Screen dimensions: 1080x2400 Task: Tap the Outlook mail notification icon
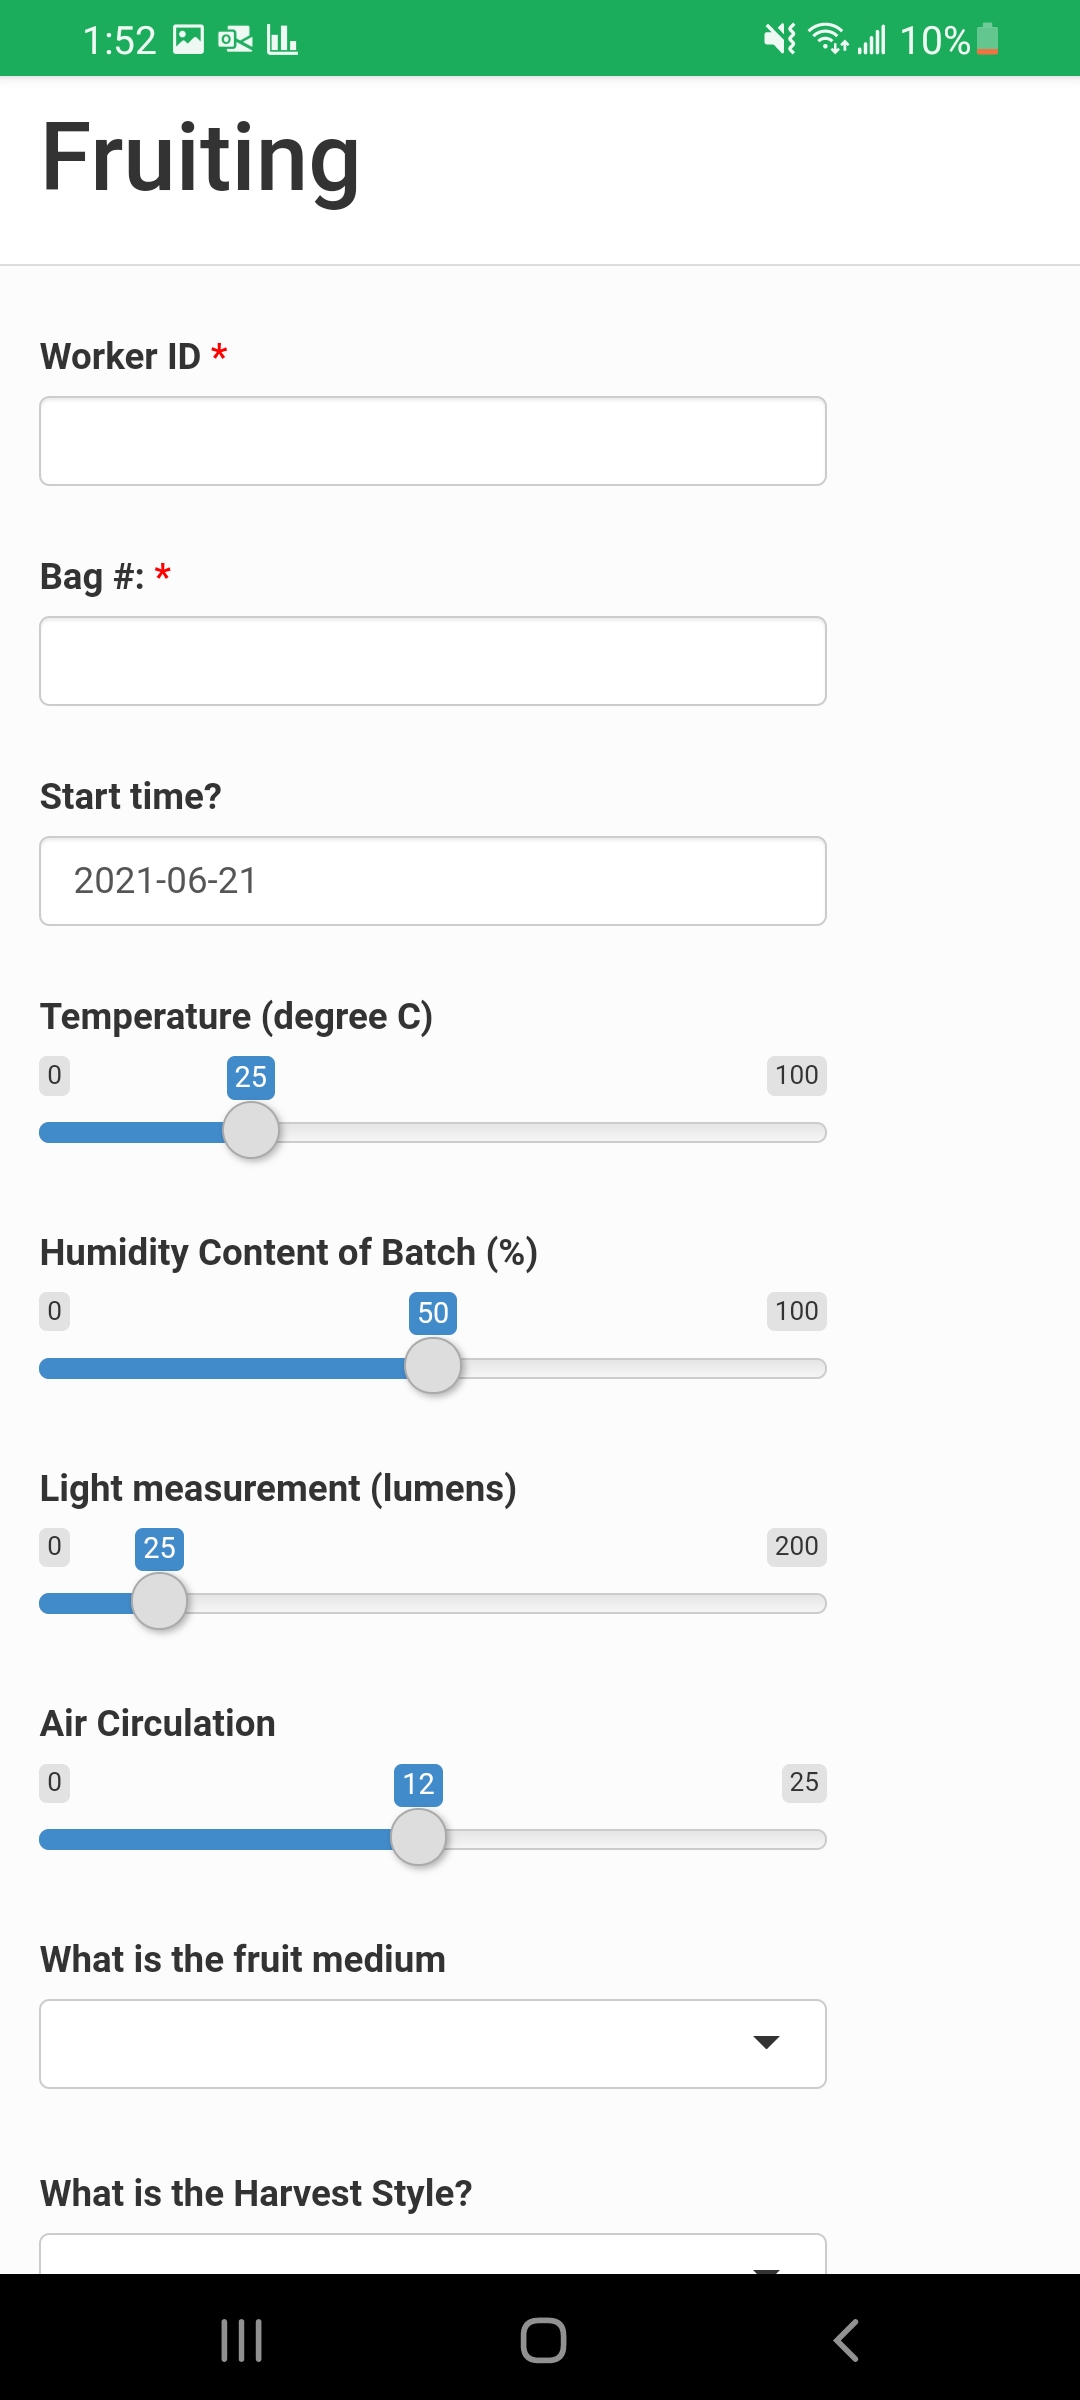[235, 40]
